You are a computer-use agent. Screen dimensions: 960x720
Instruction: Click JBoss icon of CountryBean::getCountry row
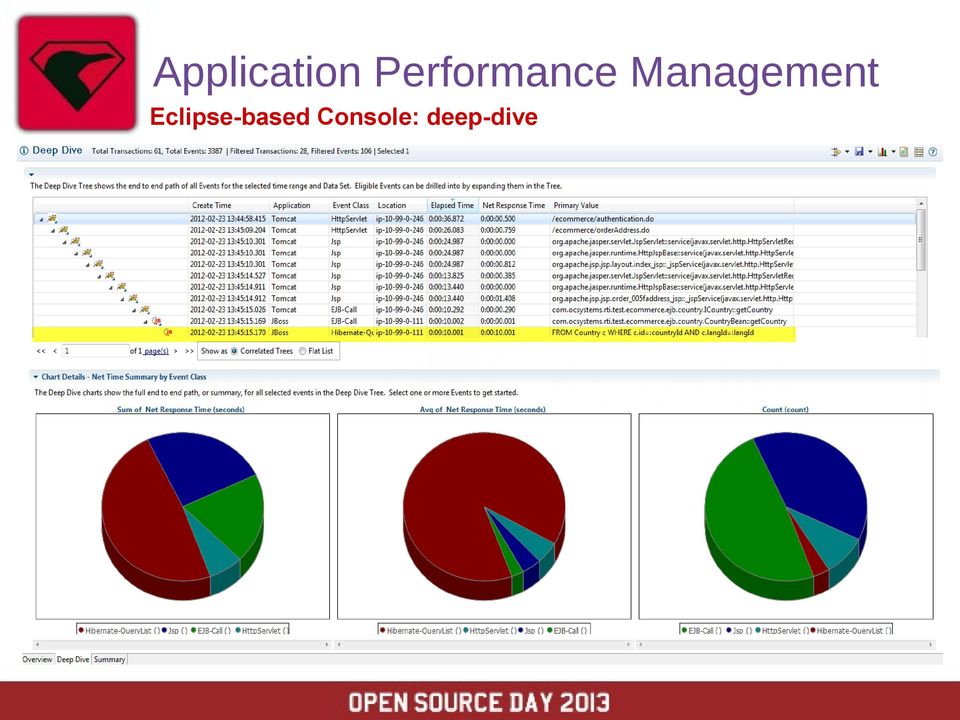click(157, 321)
